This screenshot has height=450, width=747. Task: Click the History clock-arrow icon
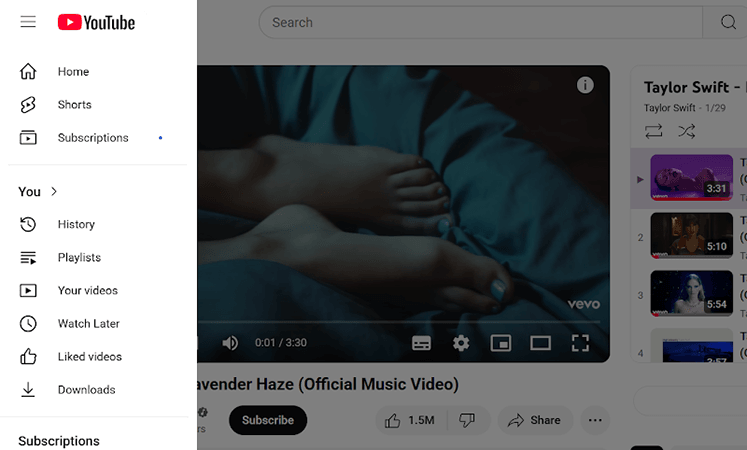click(x=28, y=224)
